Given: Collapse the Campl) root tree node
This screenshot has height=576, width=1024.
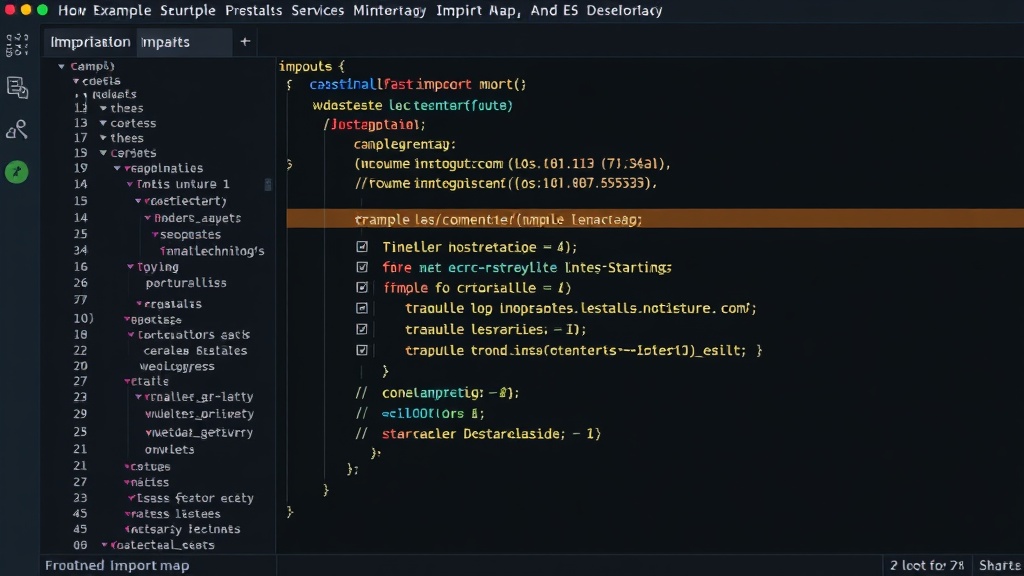Looking at the screenshot, I should (61, 66).
